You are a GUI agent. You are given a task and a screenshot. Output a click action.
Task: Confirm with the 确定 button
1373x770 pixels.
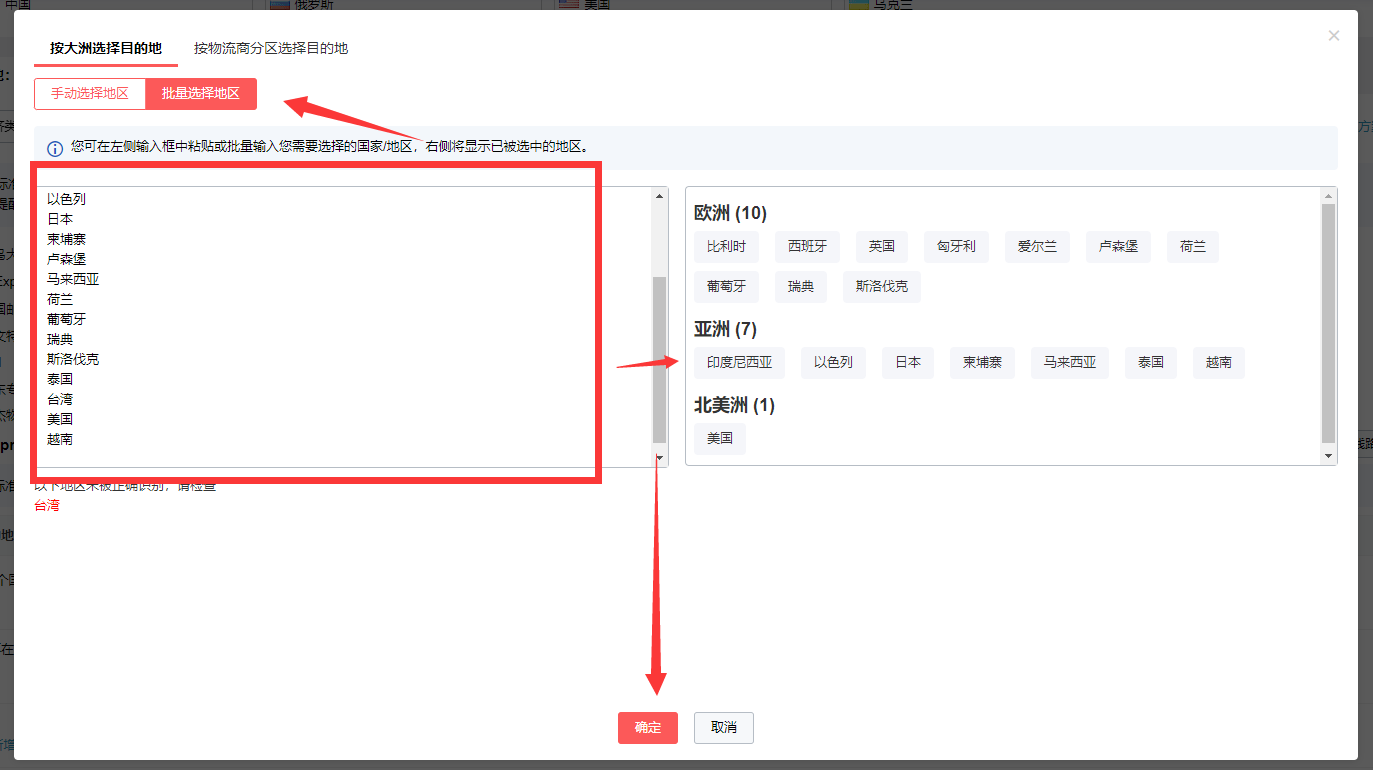(648, 728)
